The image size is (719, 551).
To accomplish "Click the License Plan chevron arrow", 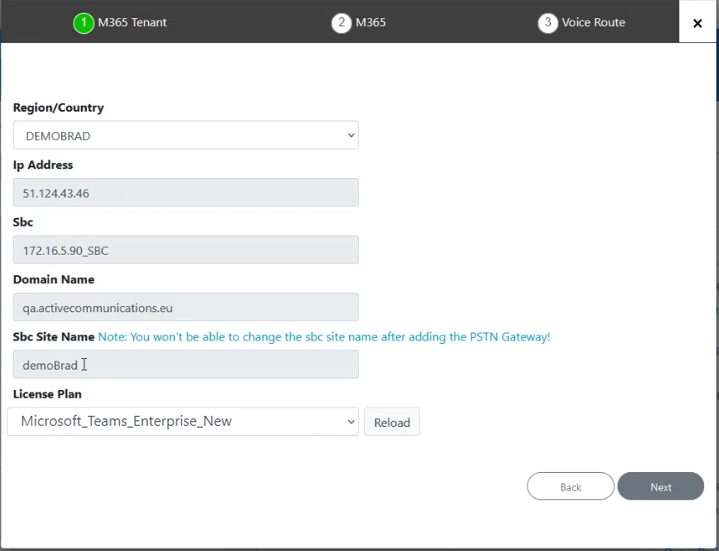I will [x=351, y=421].
